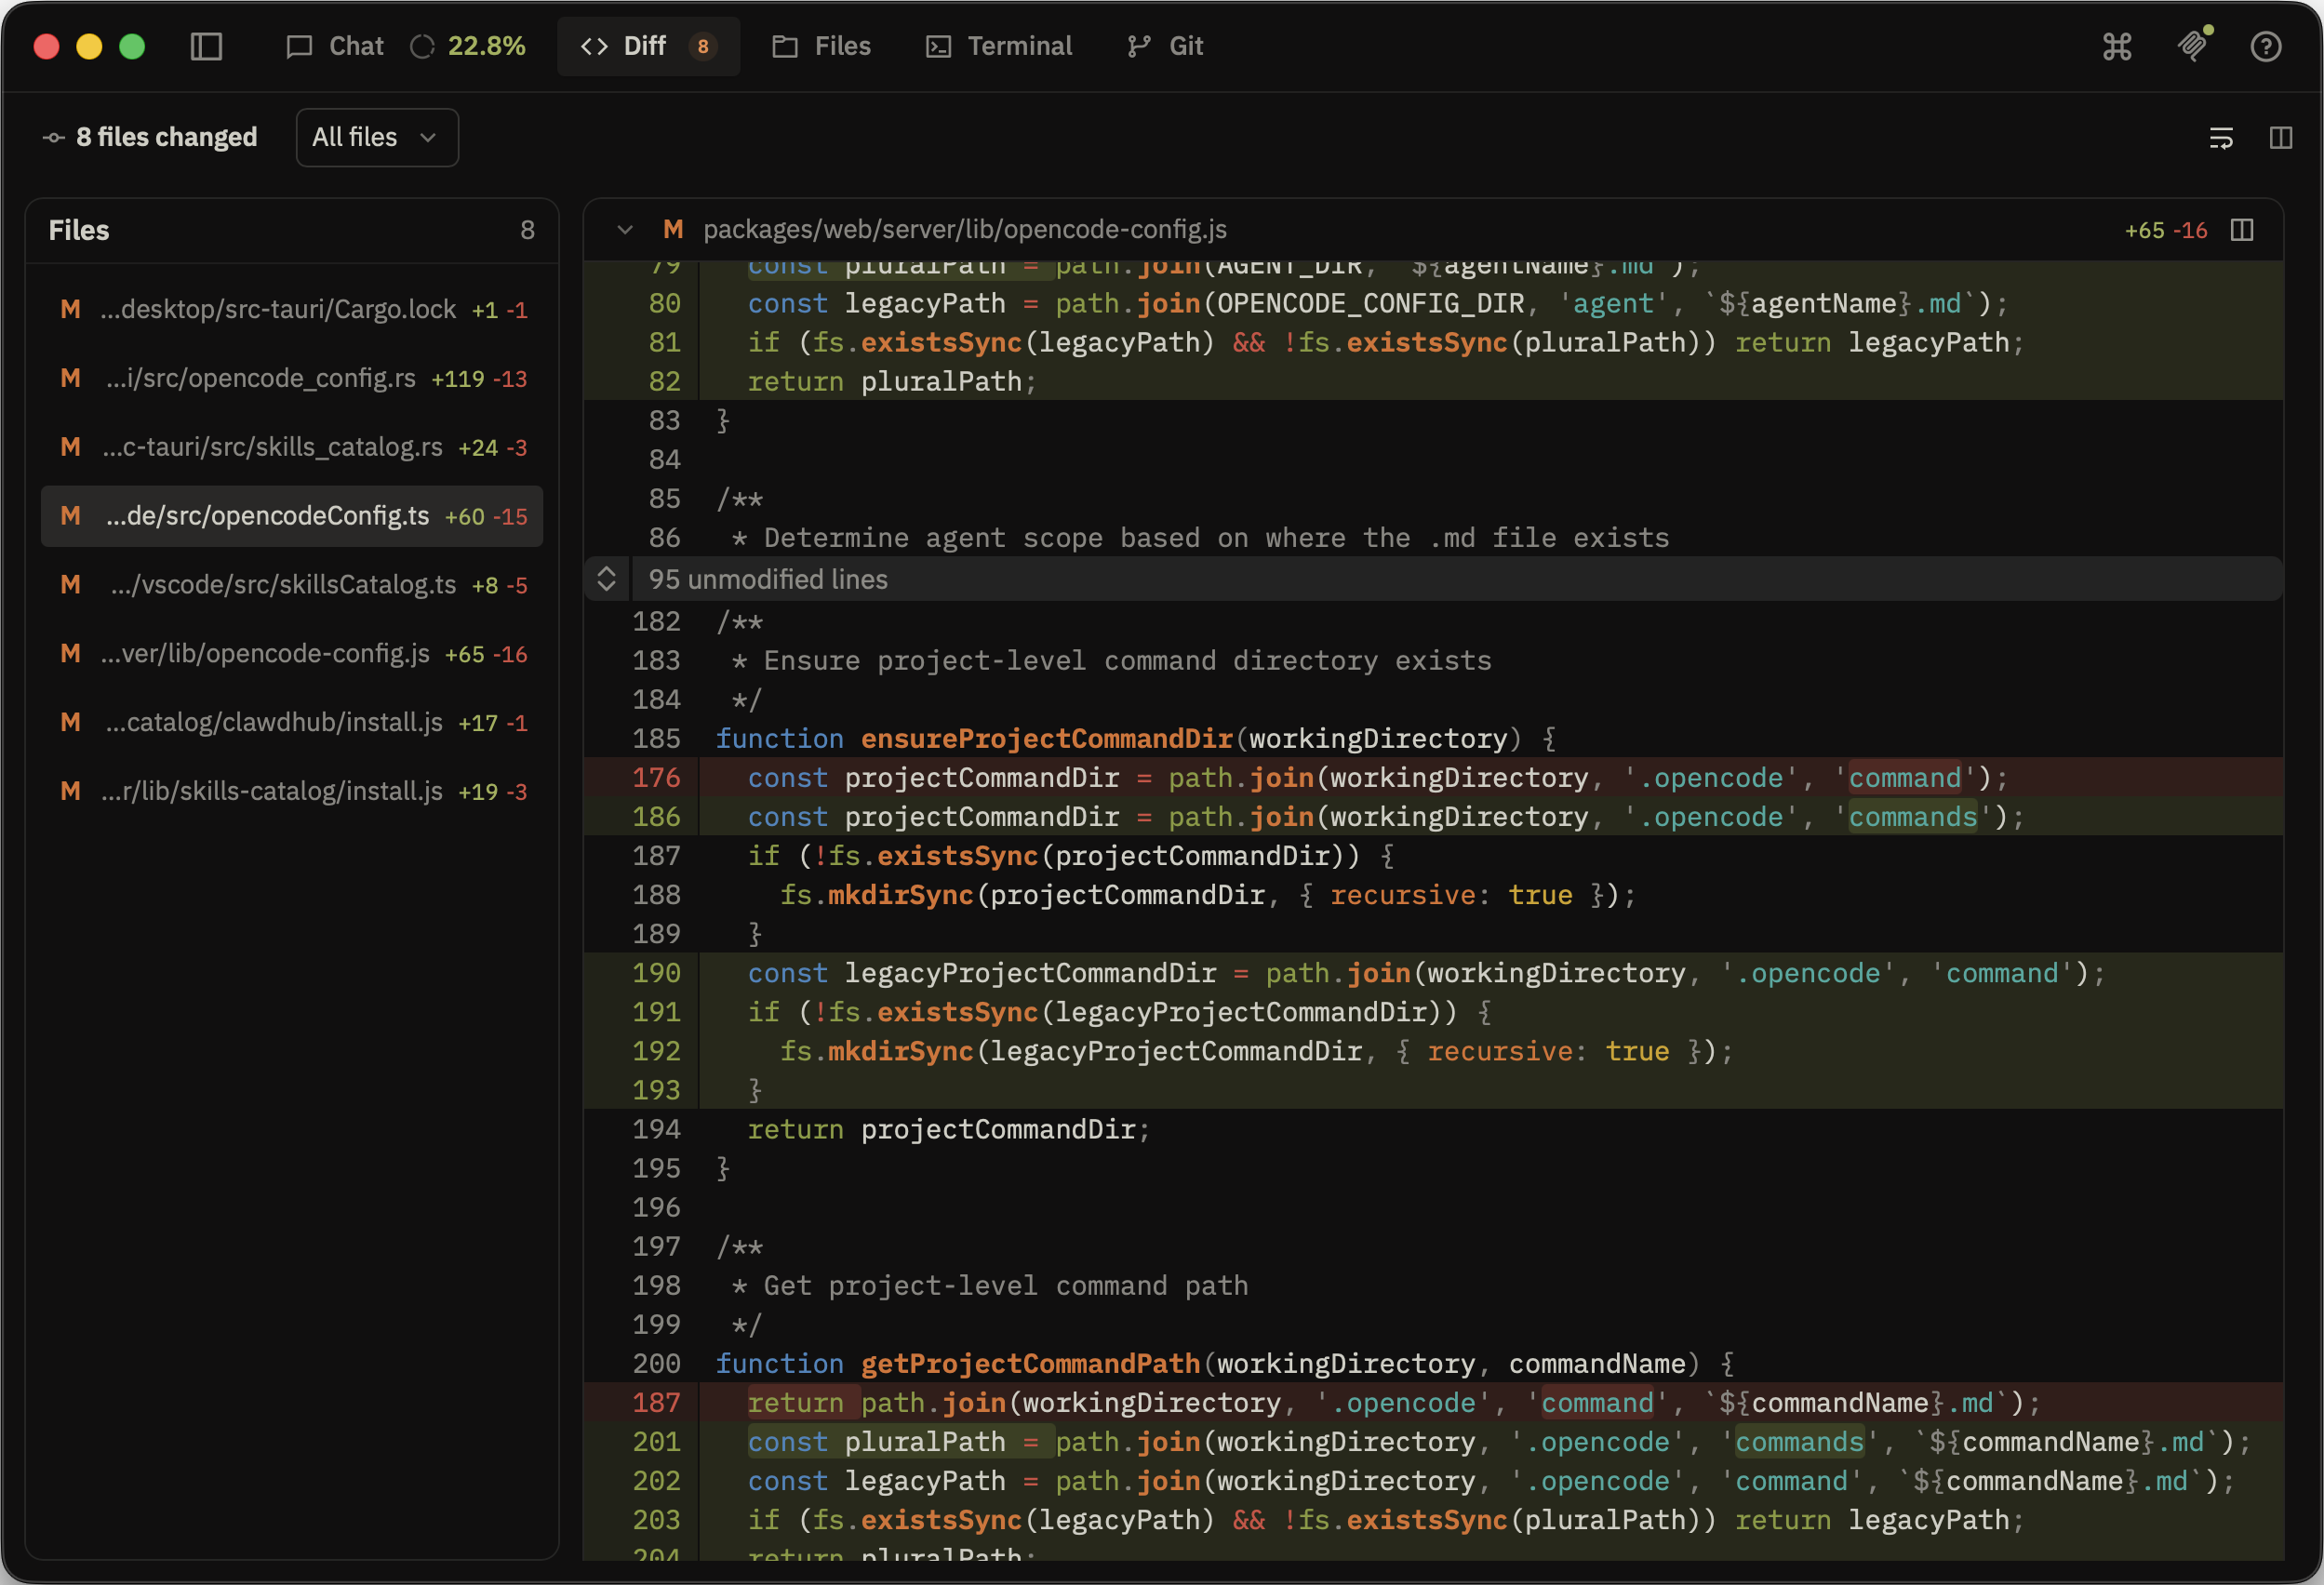Open the Terminal tab
This screenshot has height=1585, width=2324.
pos(998,46)
